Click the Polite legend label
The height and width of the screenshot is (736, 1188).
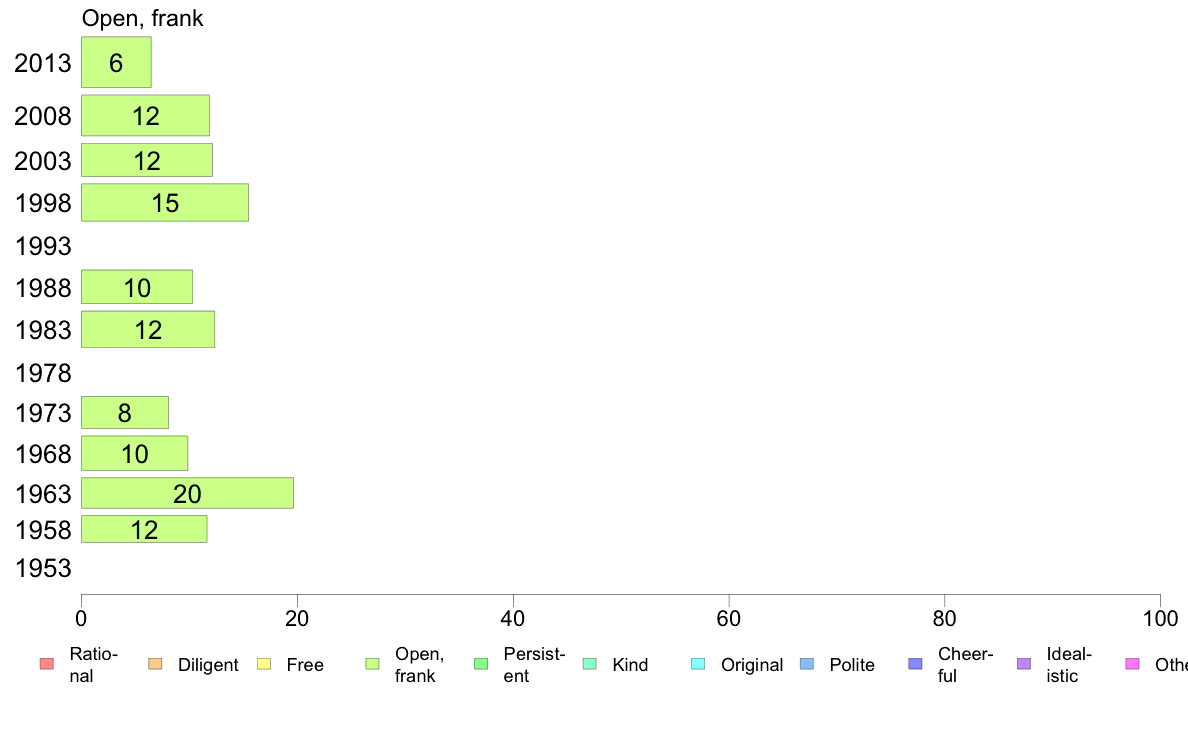852,665
